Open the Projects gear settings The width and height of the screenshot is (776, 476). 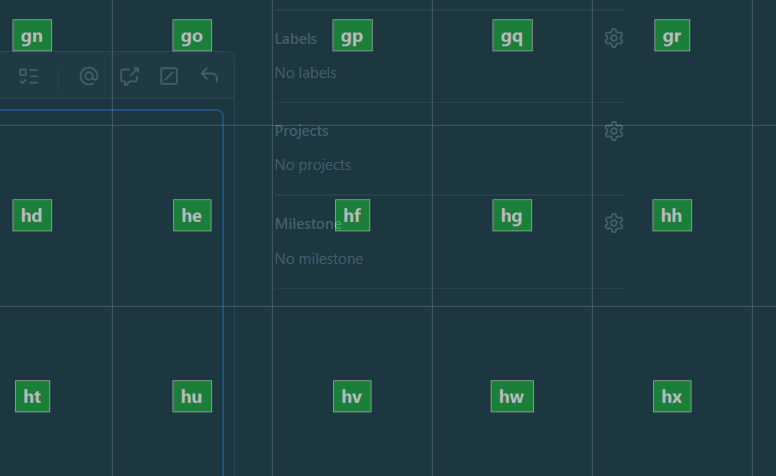(x=614, y=131)
